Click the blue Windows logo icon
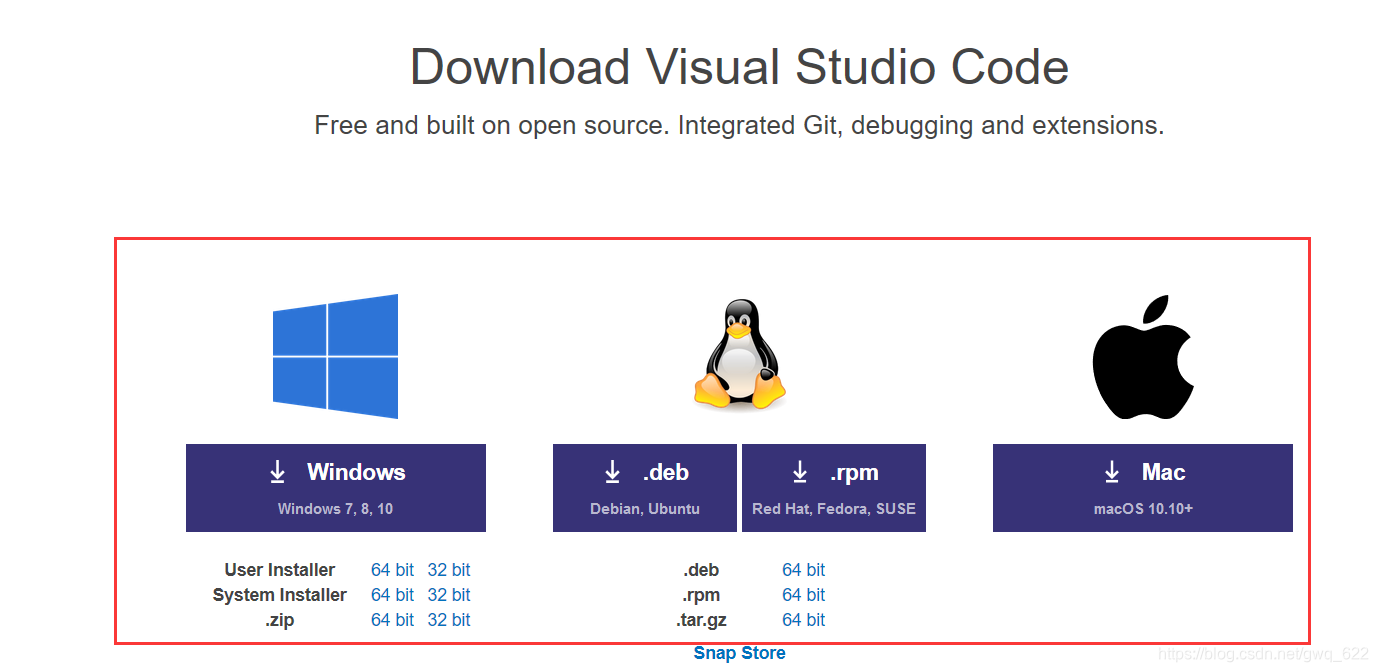The height and width of the screenshot is (672, 1378). [x=336, y=356]
